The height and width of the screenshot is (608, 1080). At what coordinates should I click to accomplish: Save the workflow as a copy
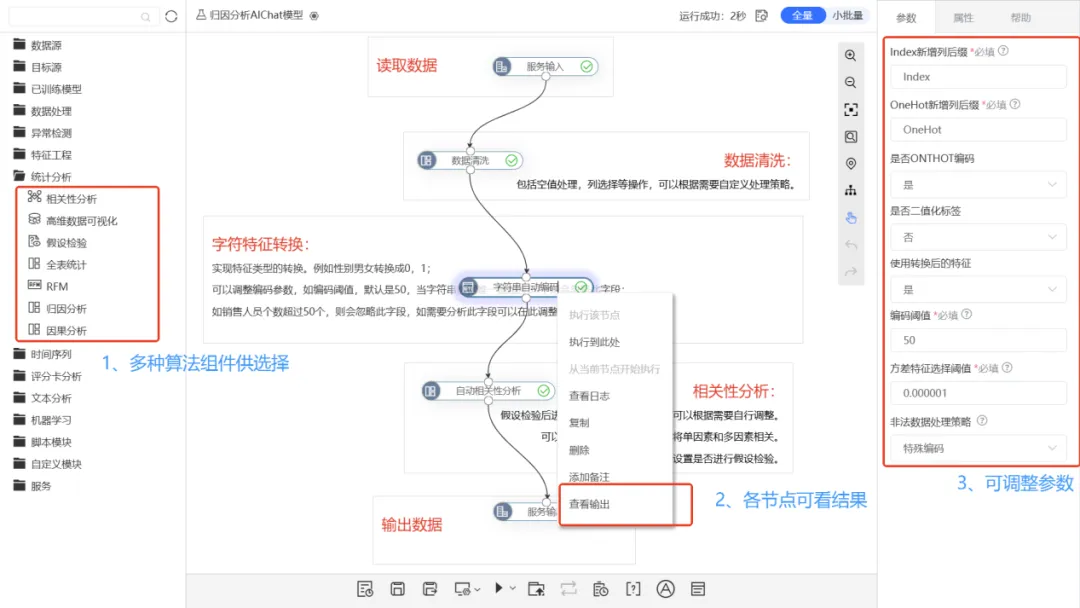tap(430, 589)
